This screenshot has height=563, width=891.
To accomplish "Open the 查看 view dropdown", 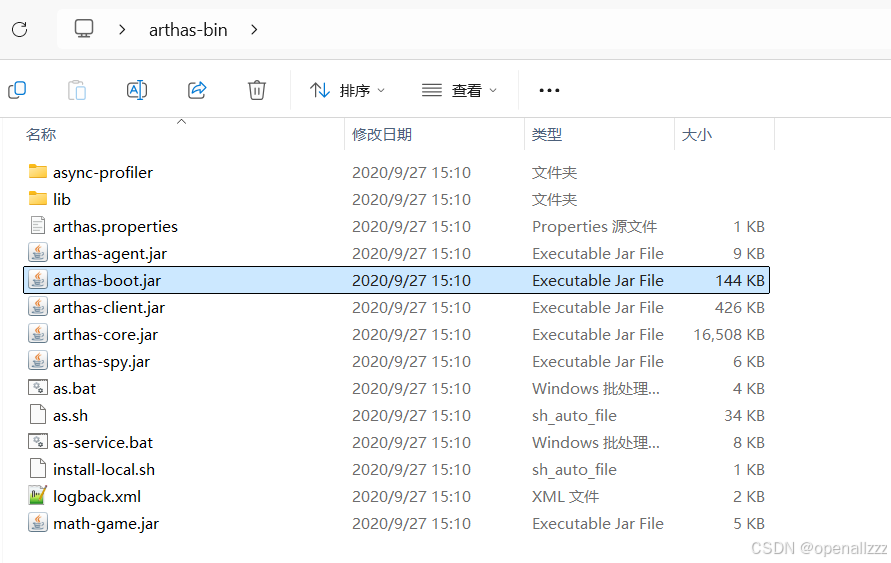I will tap(459, 90).
